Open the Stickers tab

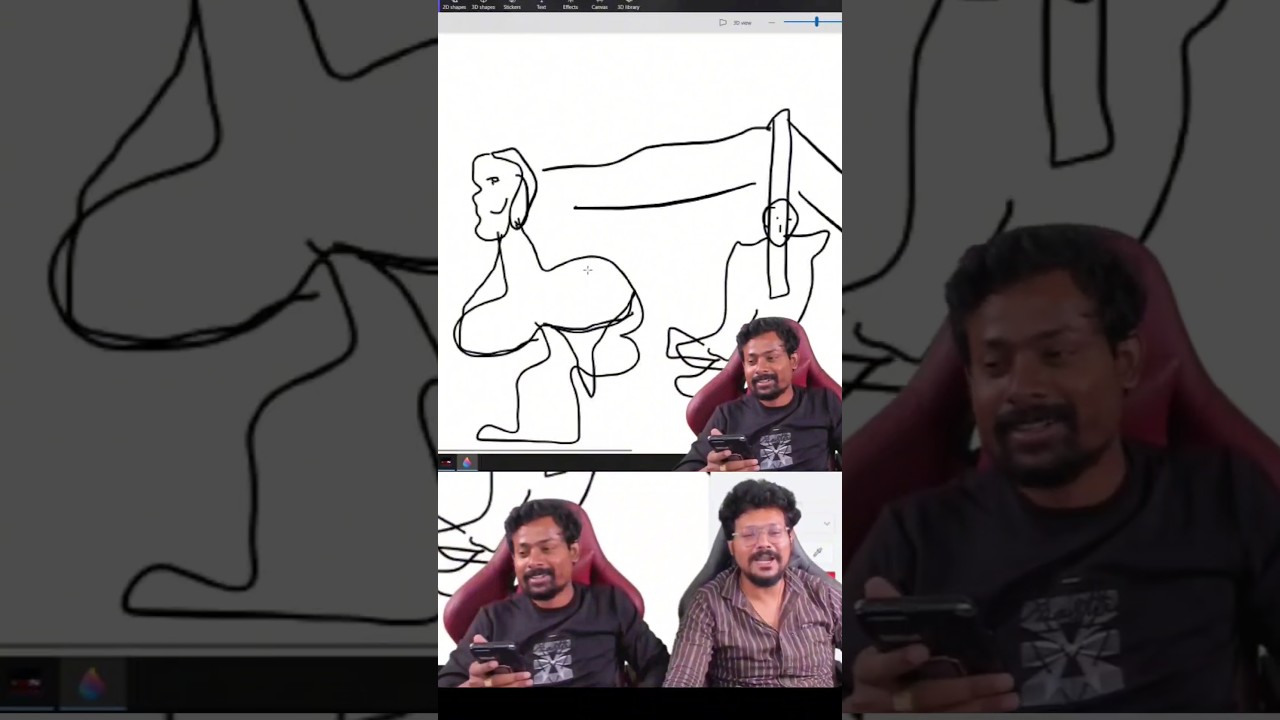pyautogui.click(x=512, y=6)
